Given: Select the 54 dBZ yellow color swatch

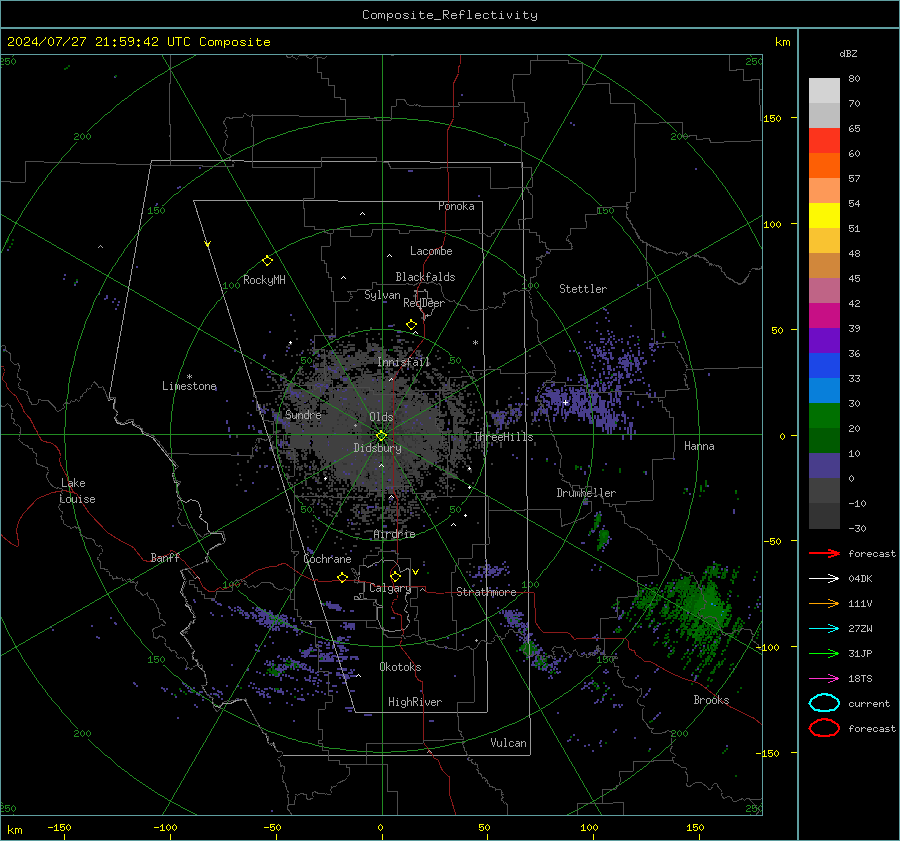Looking at the screenshot, I should pos(824,216).
